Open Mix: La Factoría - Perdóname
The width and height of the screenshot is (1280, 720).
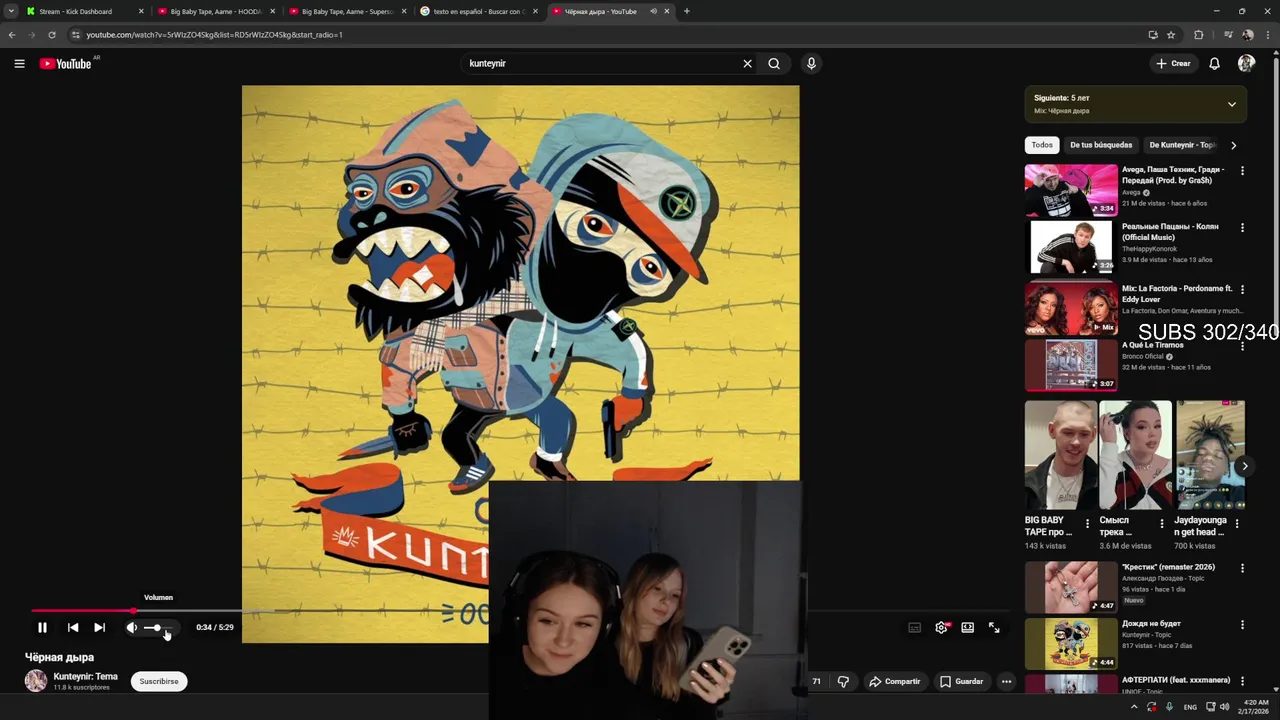(1071, 308)
